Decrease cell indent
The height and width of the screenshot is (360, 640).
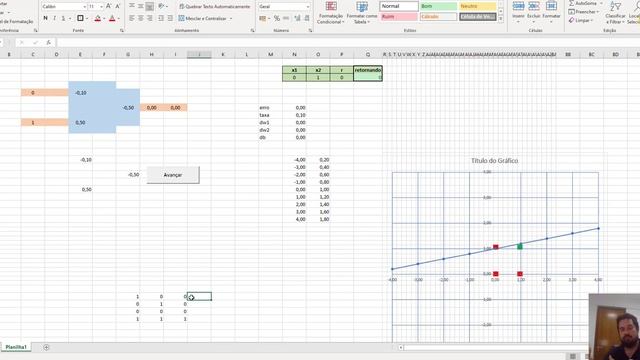click(x=161, y=18)
